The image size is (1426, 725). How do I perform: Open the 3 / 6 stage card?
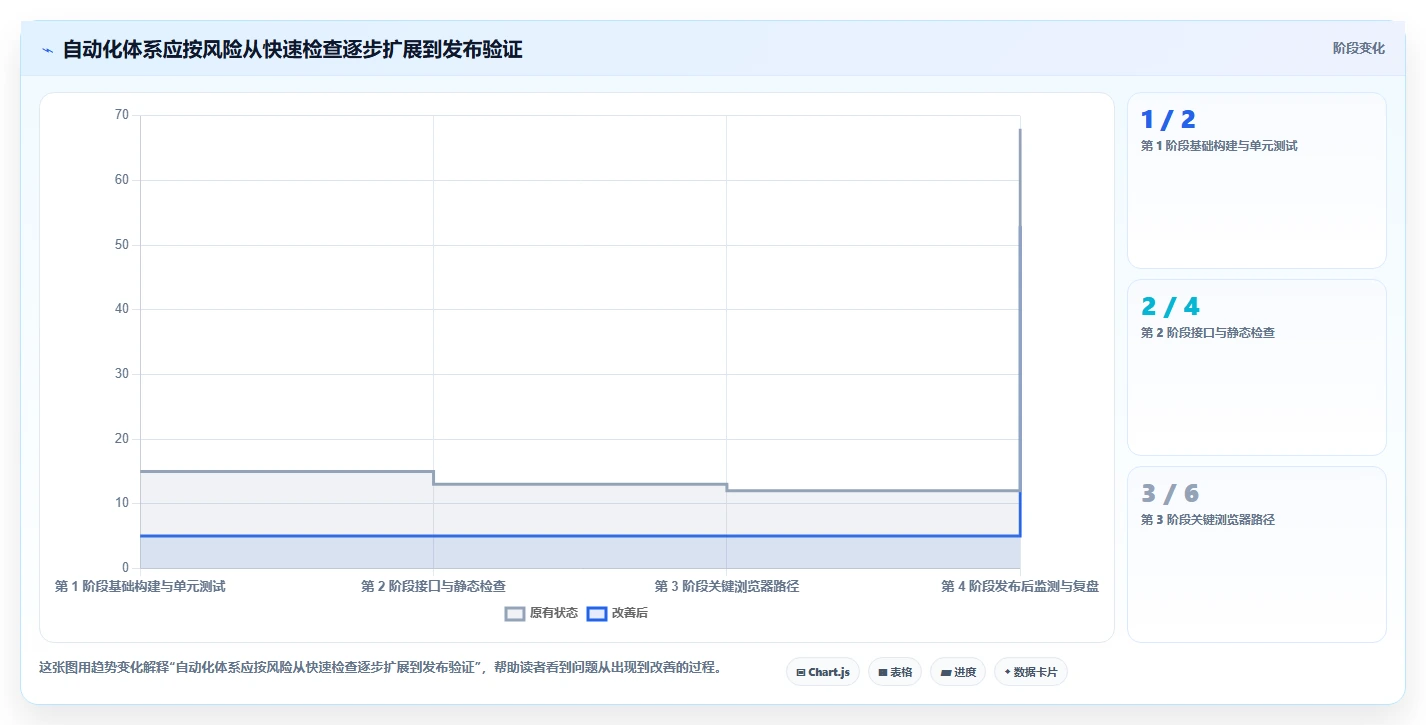tap(1257, 554)
